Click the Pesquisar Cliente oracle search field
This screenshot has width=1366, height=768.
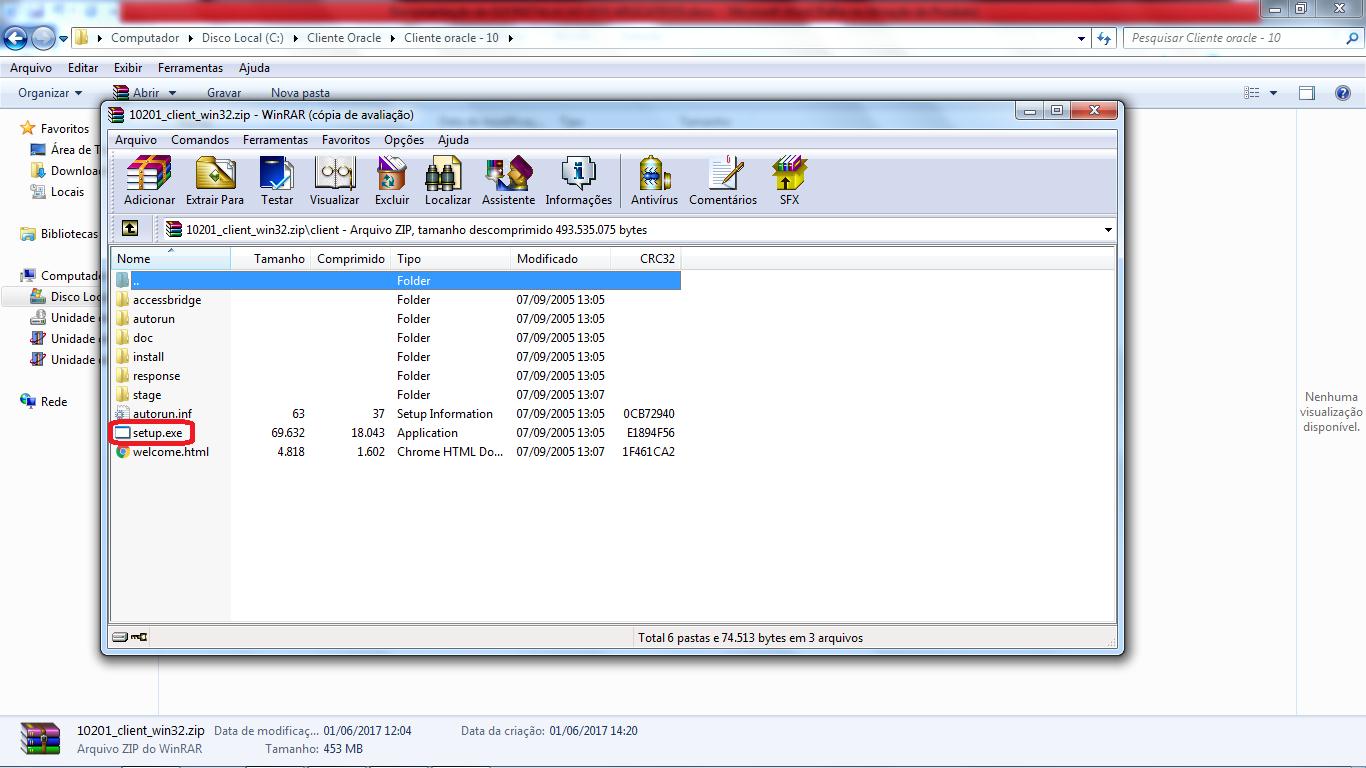pyautogui.click(x=1235, y=38)
